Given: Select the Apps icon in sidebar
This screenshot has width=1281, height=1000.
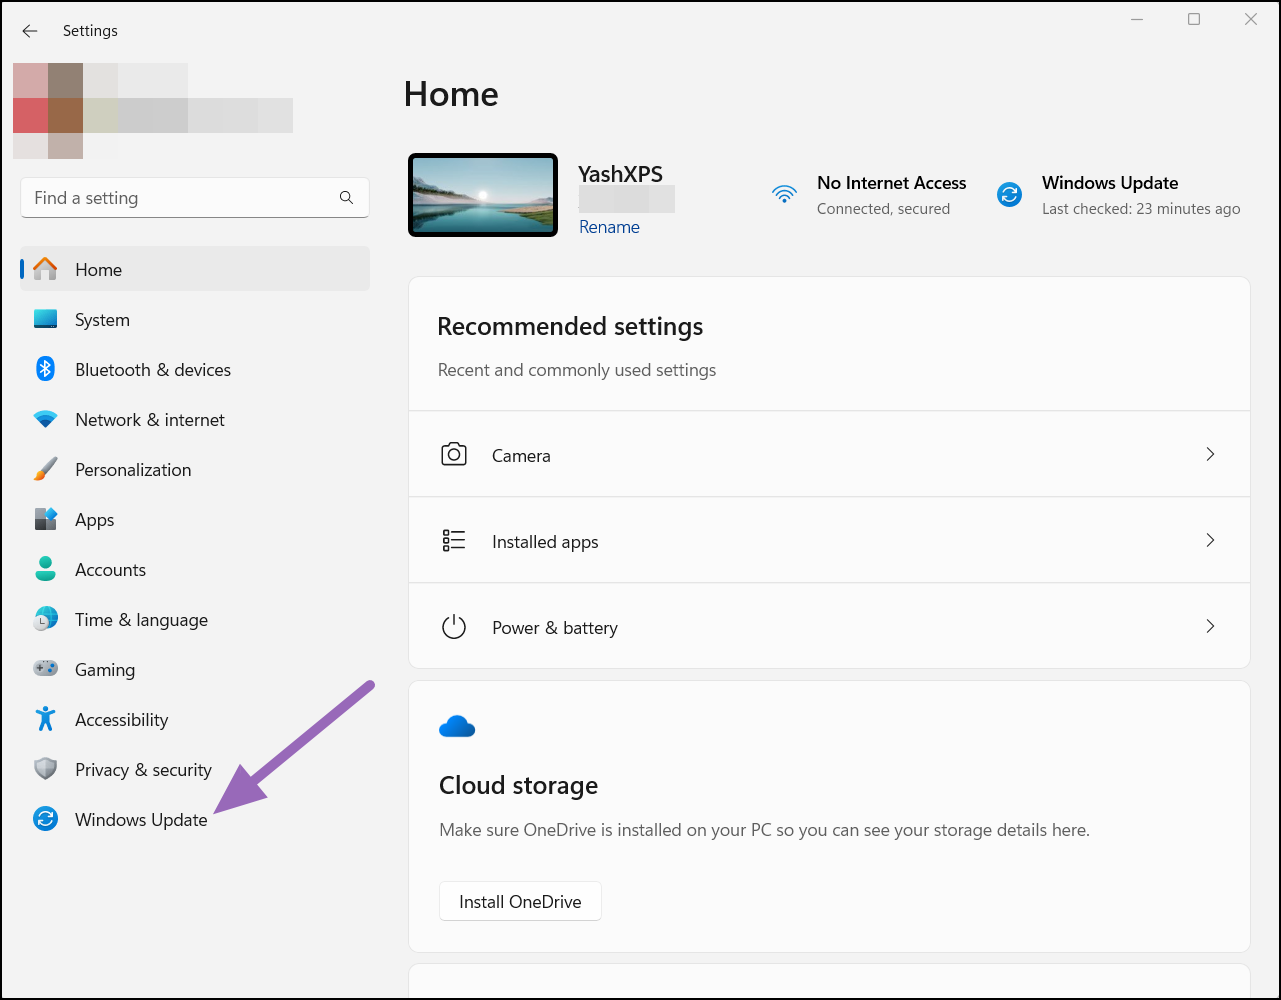Looking at the screenshot, I should click(46, 519).
